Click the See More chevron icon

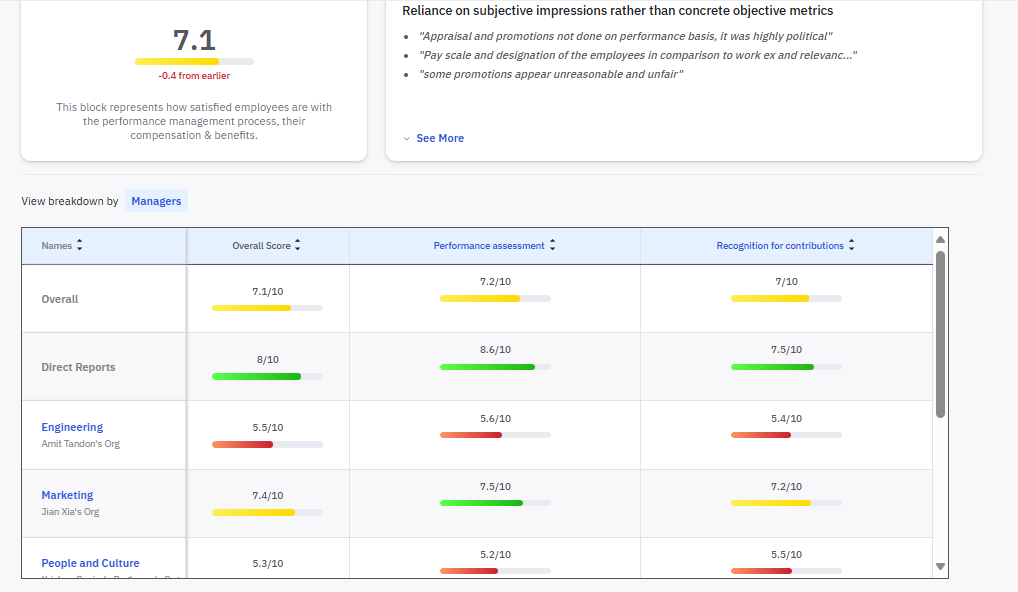click(406, 139)
